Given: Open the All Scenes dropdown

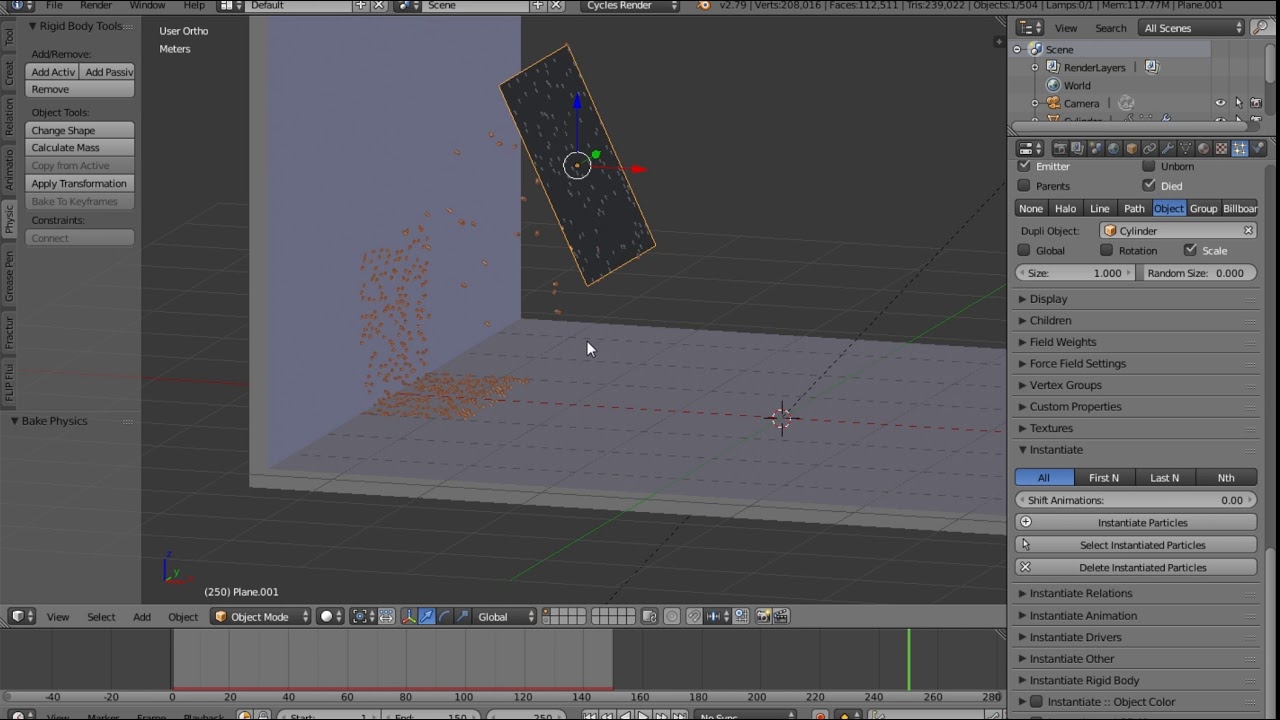Looking at the screenshot, I should point(1190,28).
